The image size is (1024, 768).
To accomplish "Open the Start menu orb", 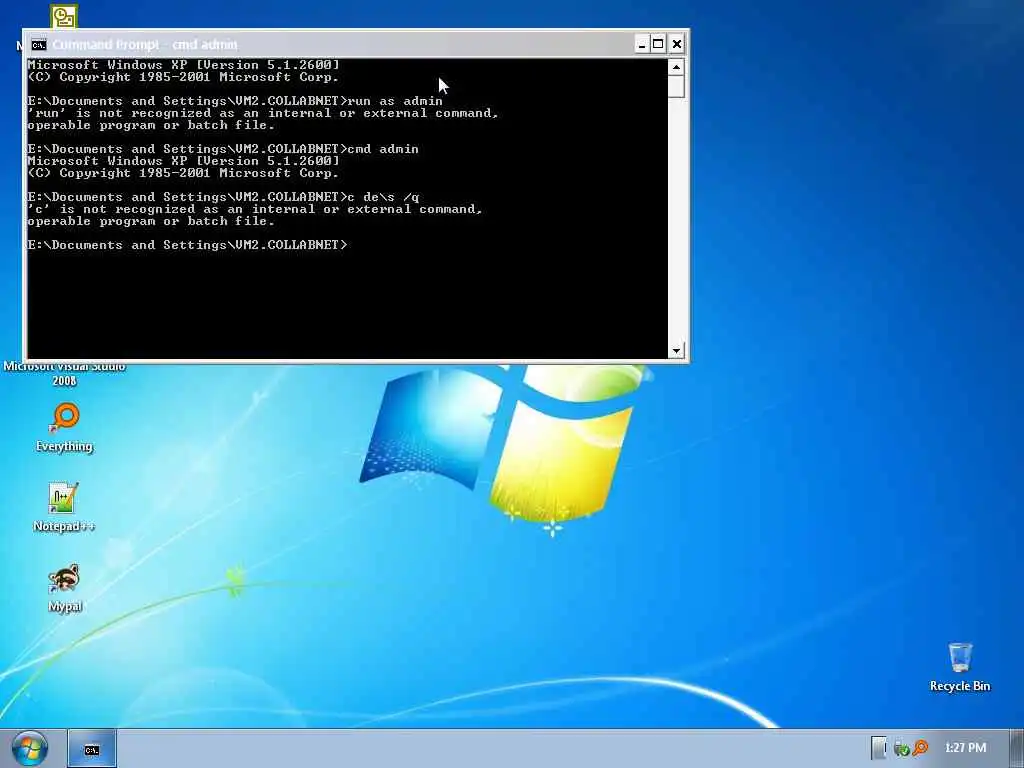I will coord(29,748).
